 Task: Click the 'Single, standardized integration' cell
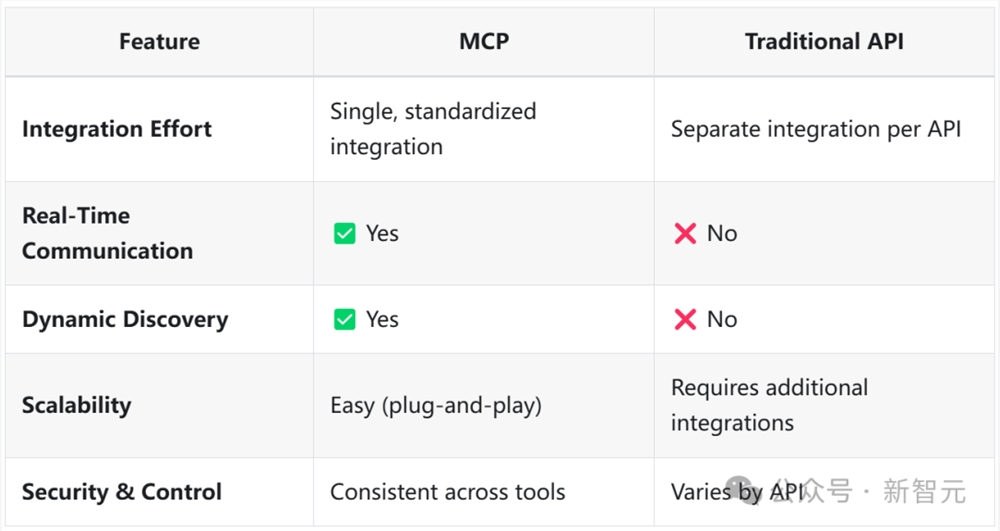click(433, 129)
